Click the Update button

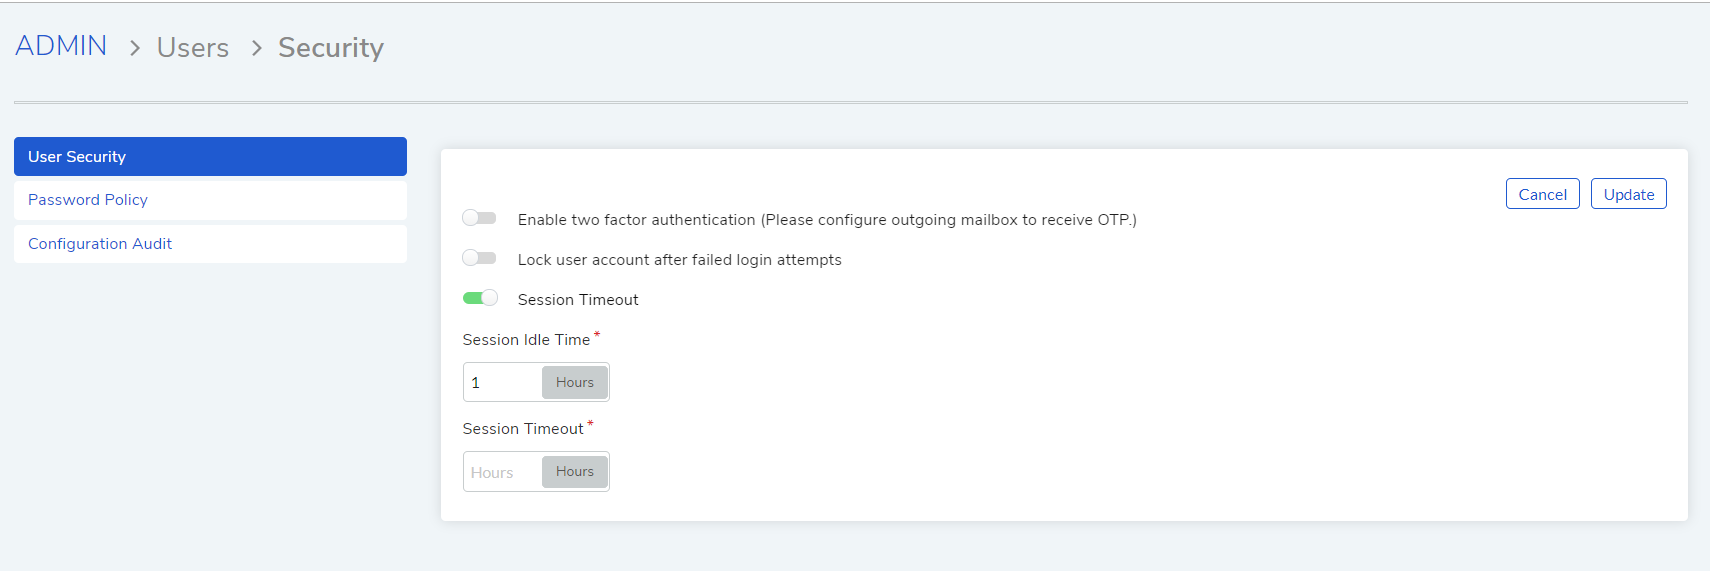1628,194
